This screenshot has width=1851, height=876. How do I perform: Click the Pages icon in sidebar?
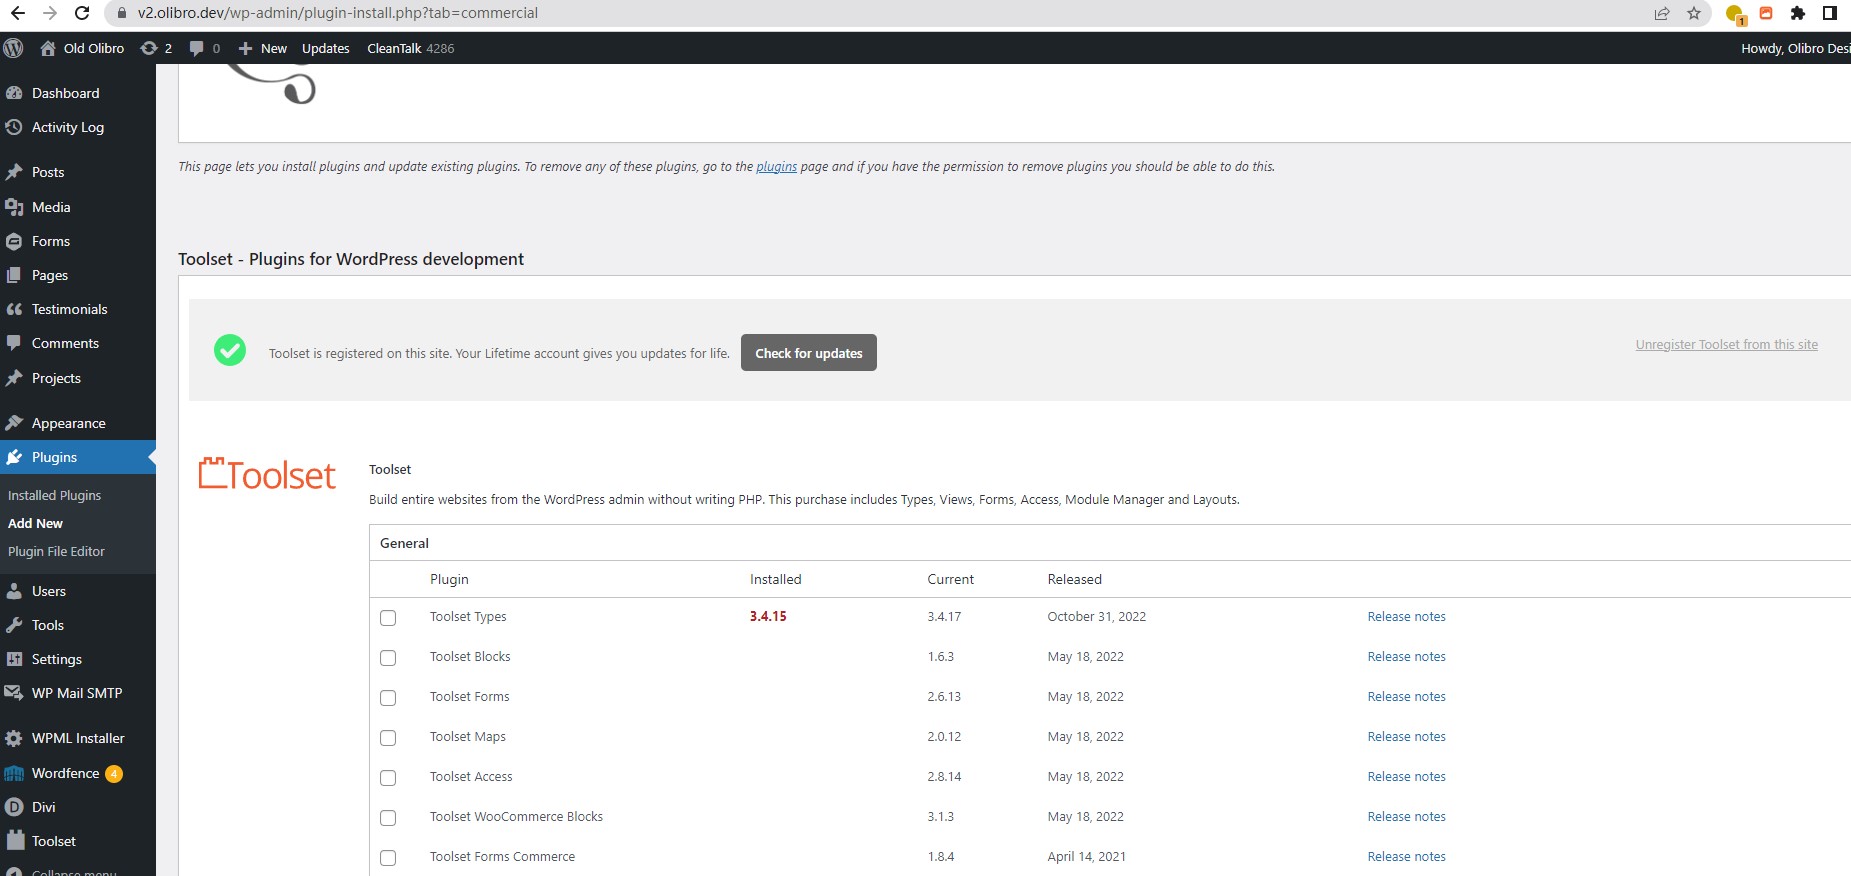(14, 275)
